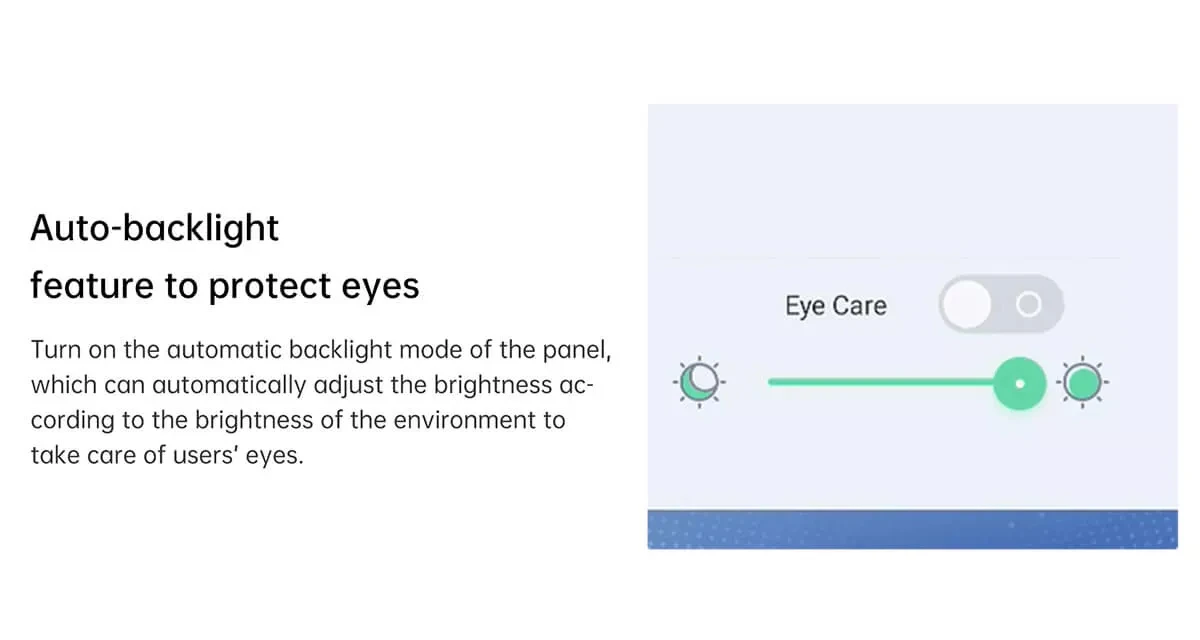Click the white knob of Eye Care switch
This screenshot has width=1200, height=640.
pyautogui.click(x=966, y=304)
